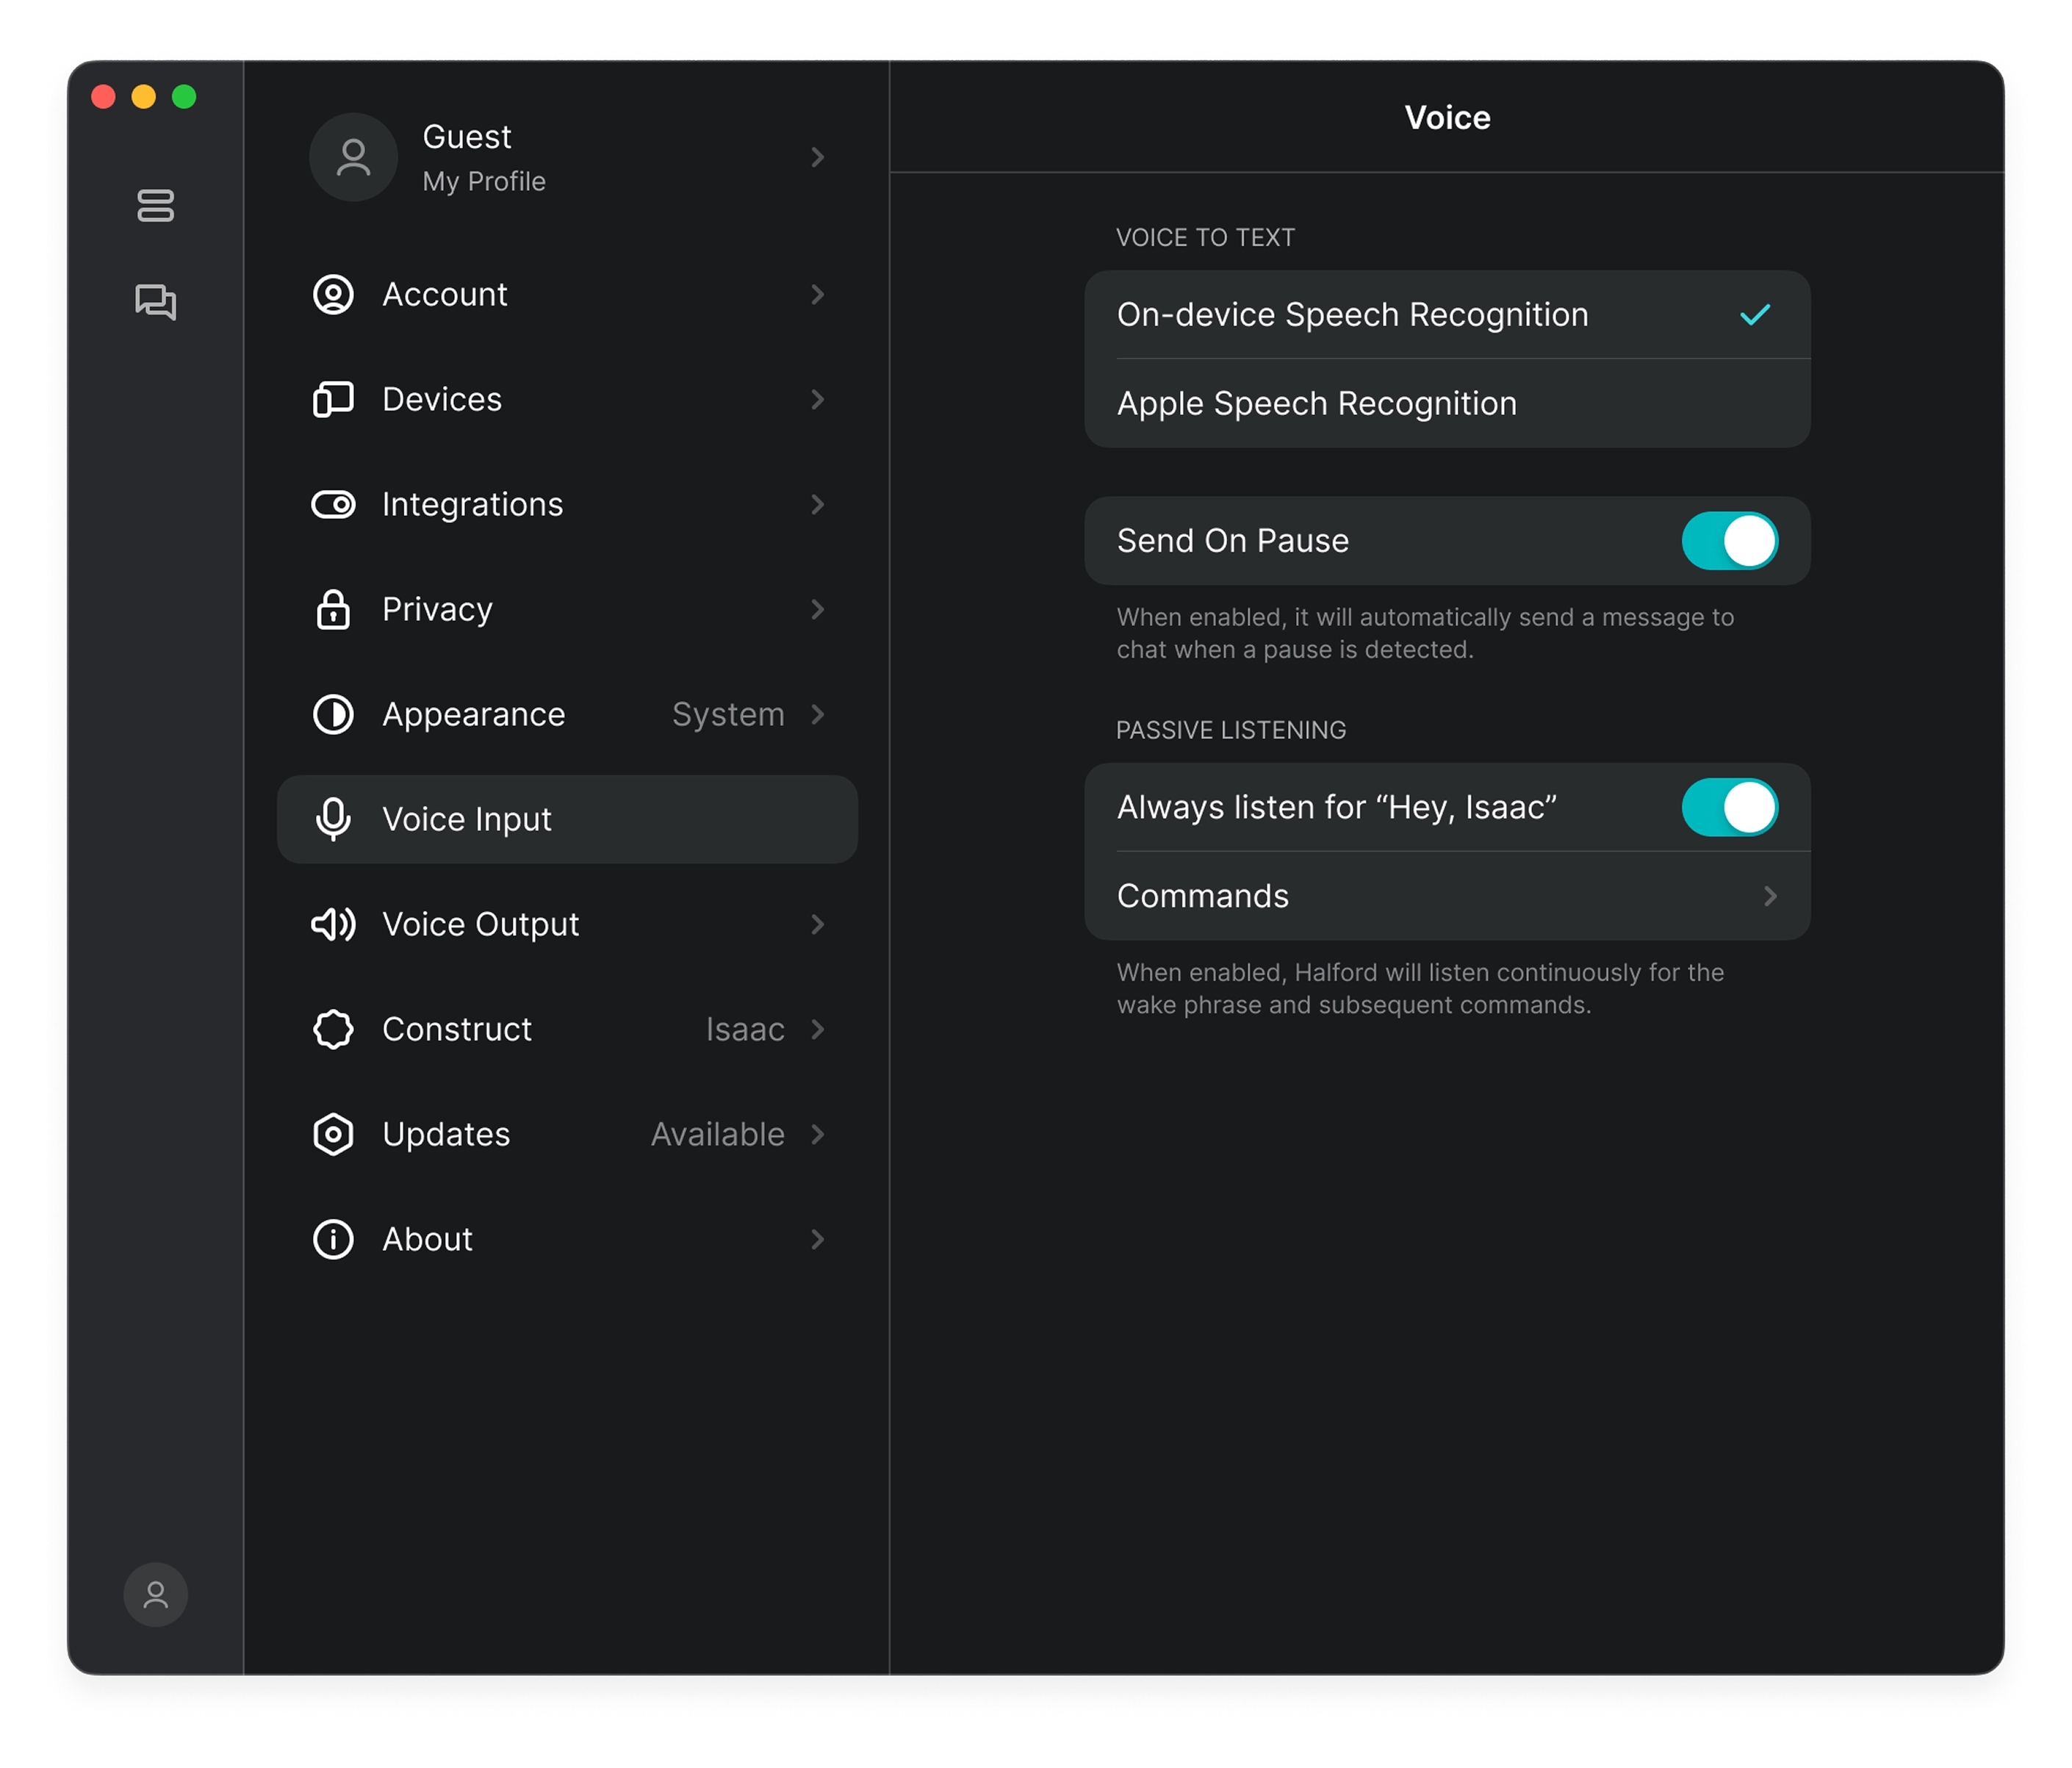The image size is (2072, 1768).
Task: Click the chevron on Devices row
Action: pos(817,399)
